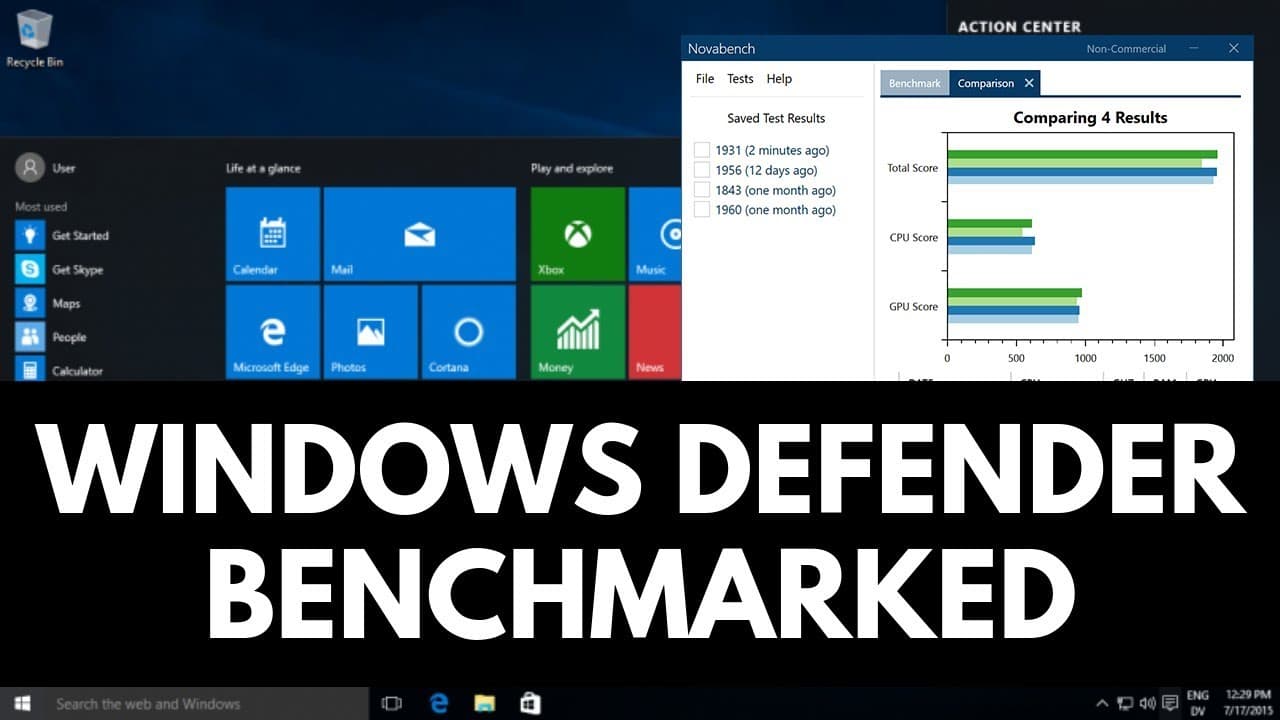
Task: Close the Novabench window
Action: coord(1234,48)
